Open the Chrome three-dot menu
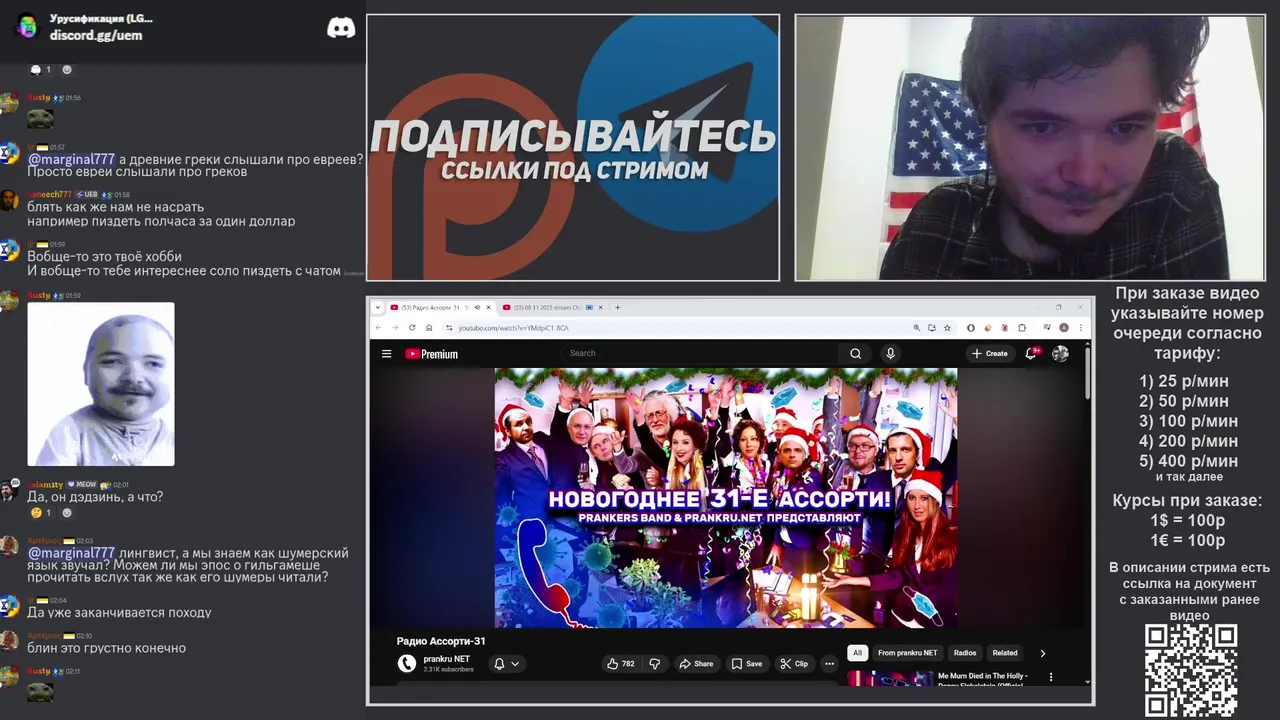Image resolution: width=1280 pixels, height=720 pixels. point(1081,327)
